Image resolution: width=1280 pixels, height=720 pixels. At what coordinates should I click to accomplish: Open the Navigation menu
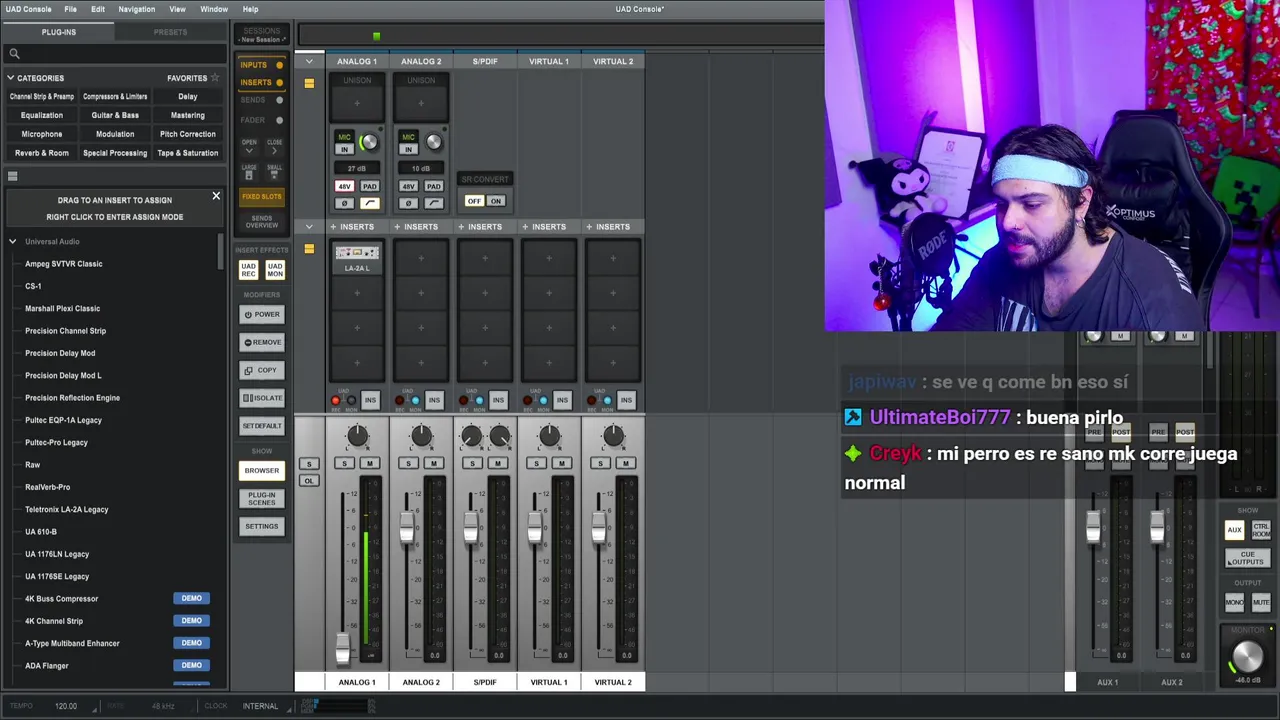coord(136,9)
